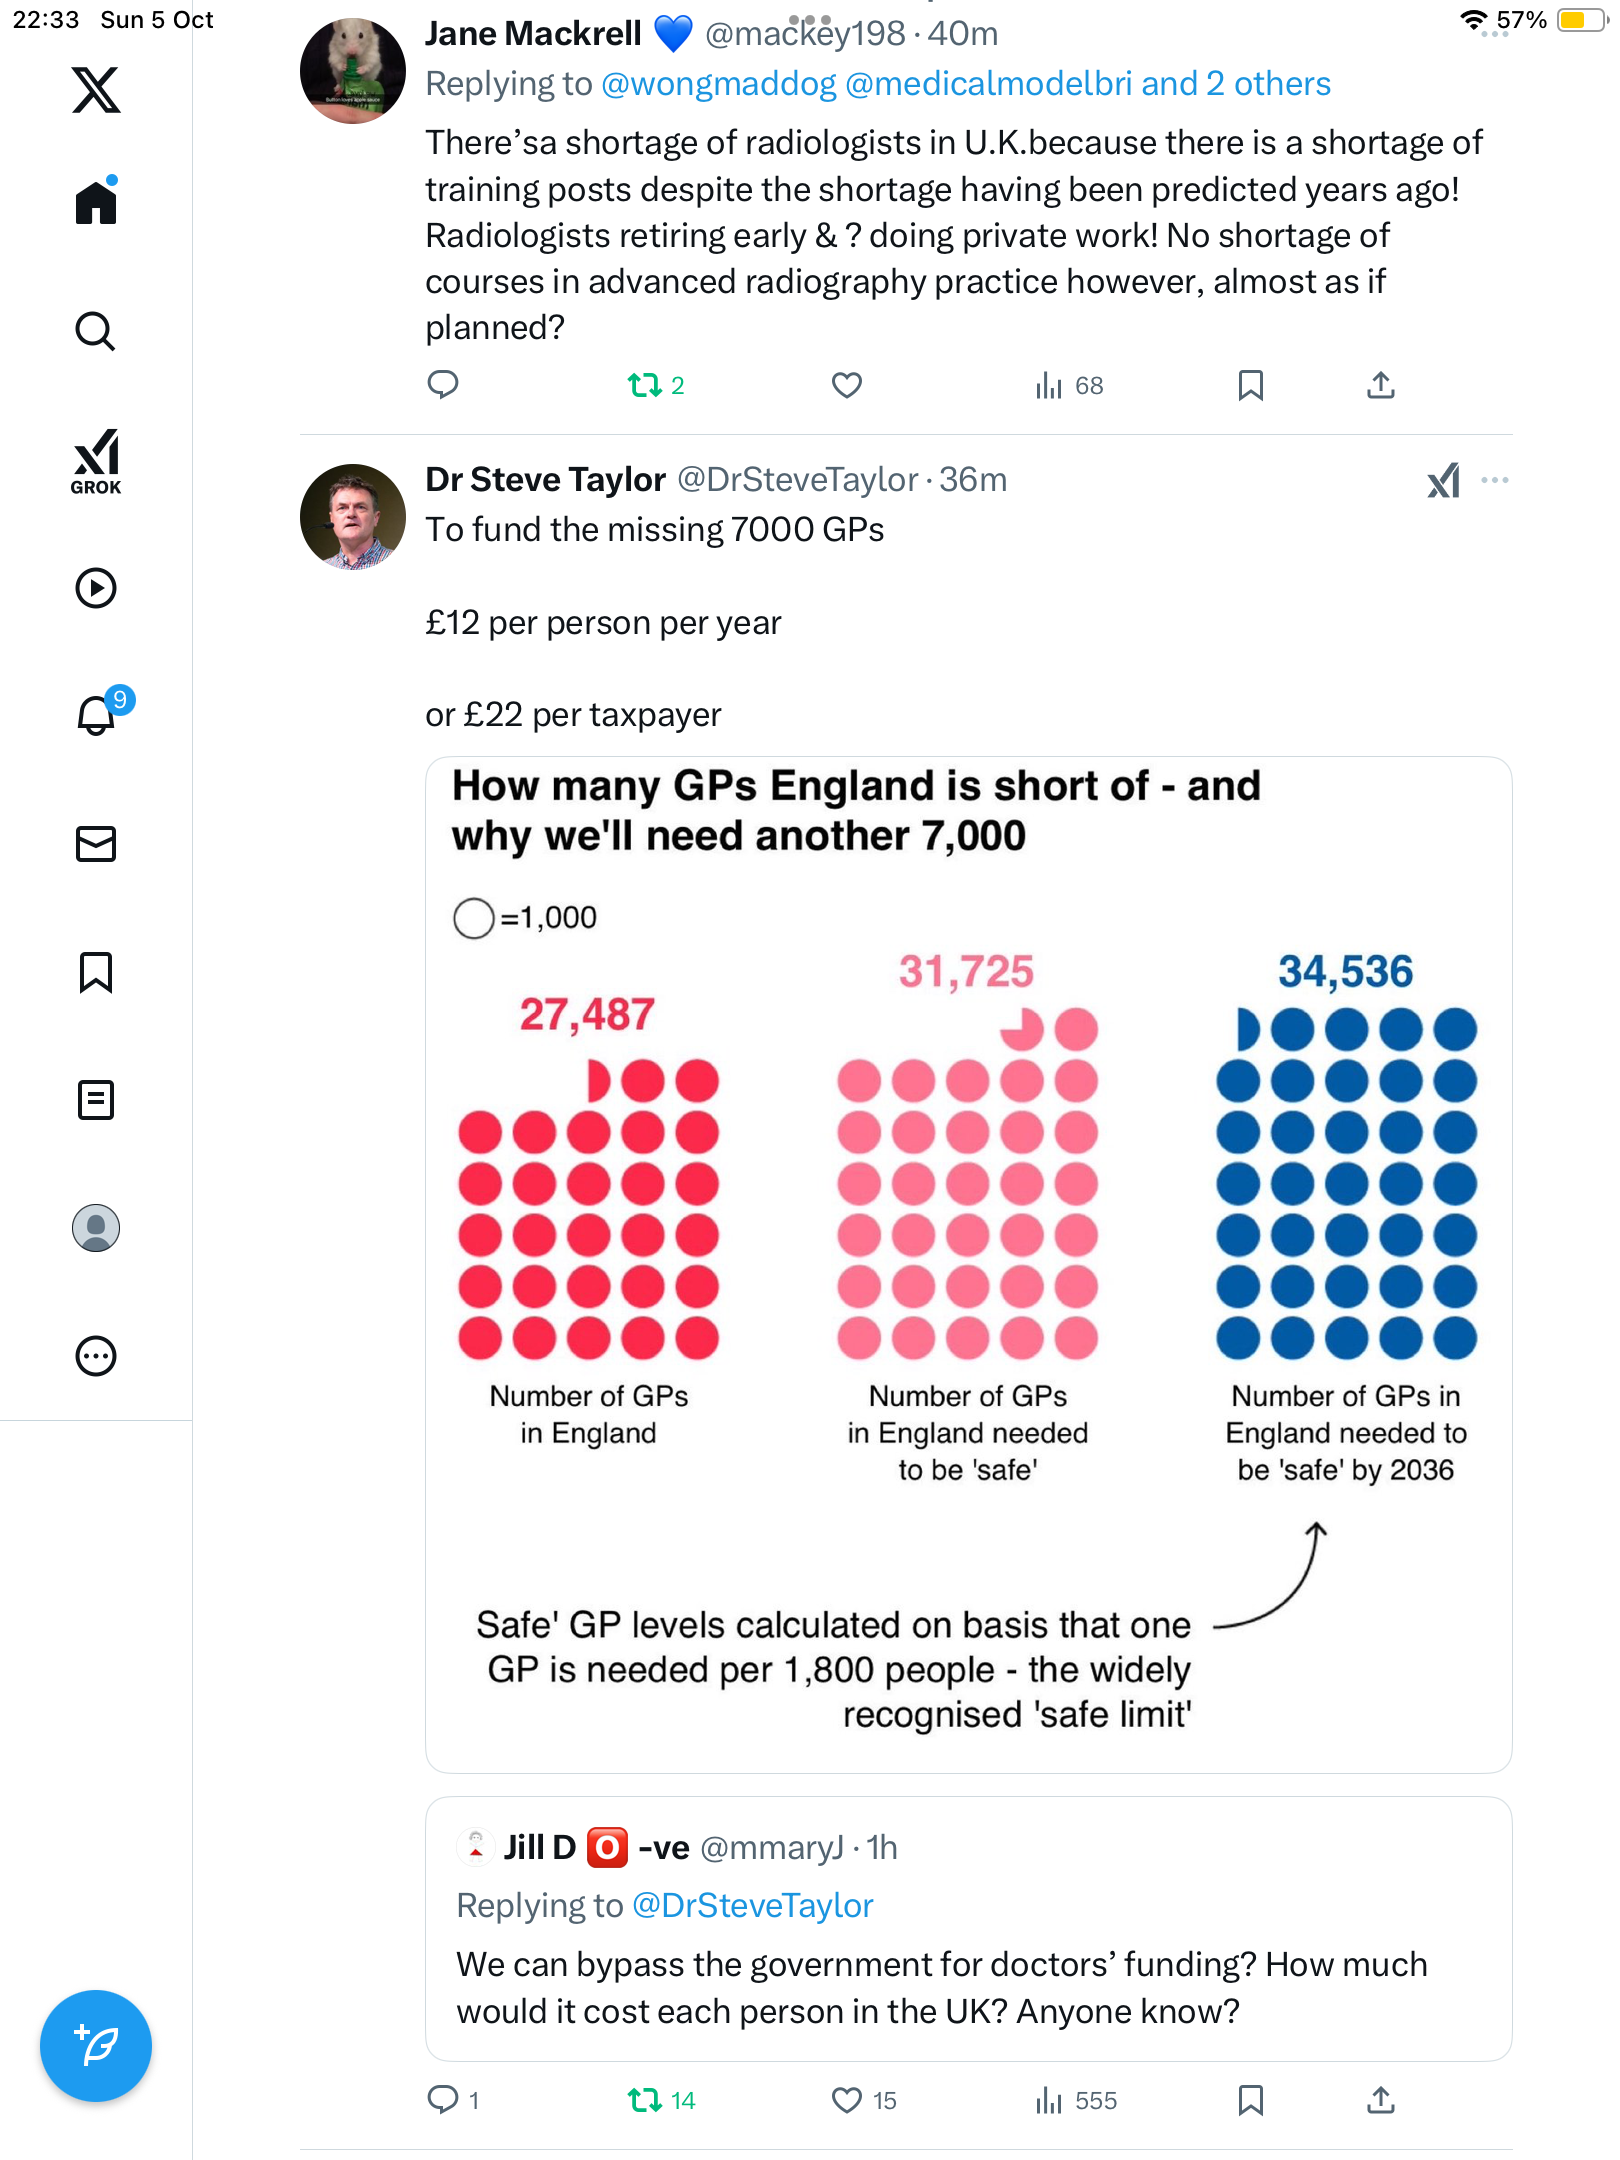Open the profile avatar in sidebar

point(96,1228)
